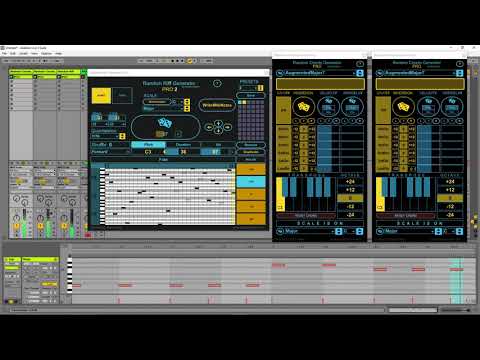
Task: Toggle first mixer track activator button
Action: pyautogui.click(x=16, y=226)
